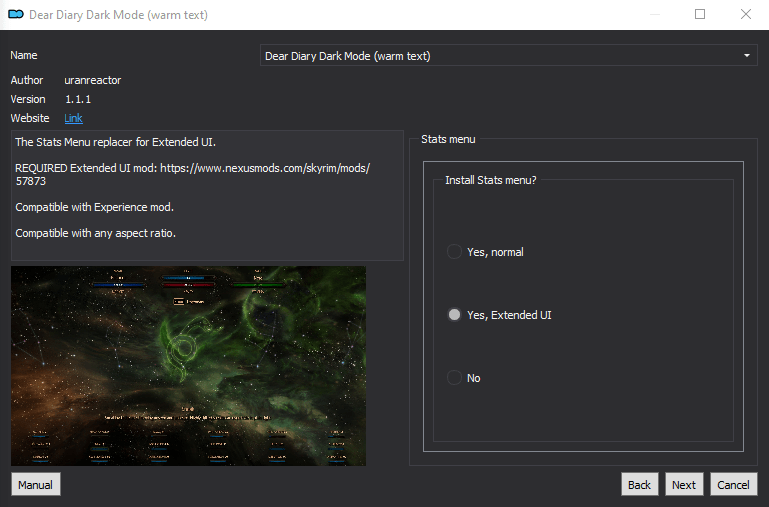Close the installer window

click(x=746, y=14)
